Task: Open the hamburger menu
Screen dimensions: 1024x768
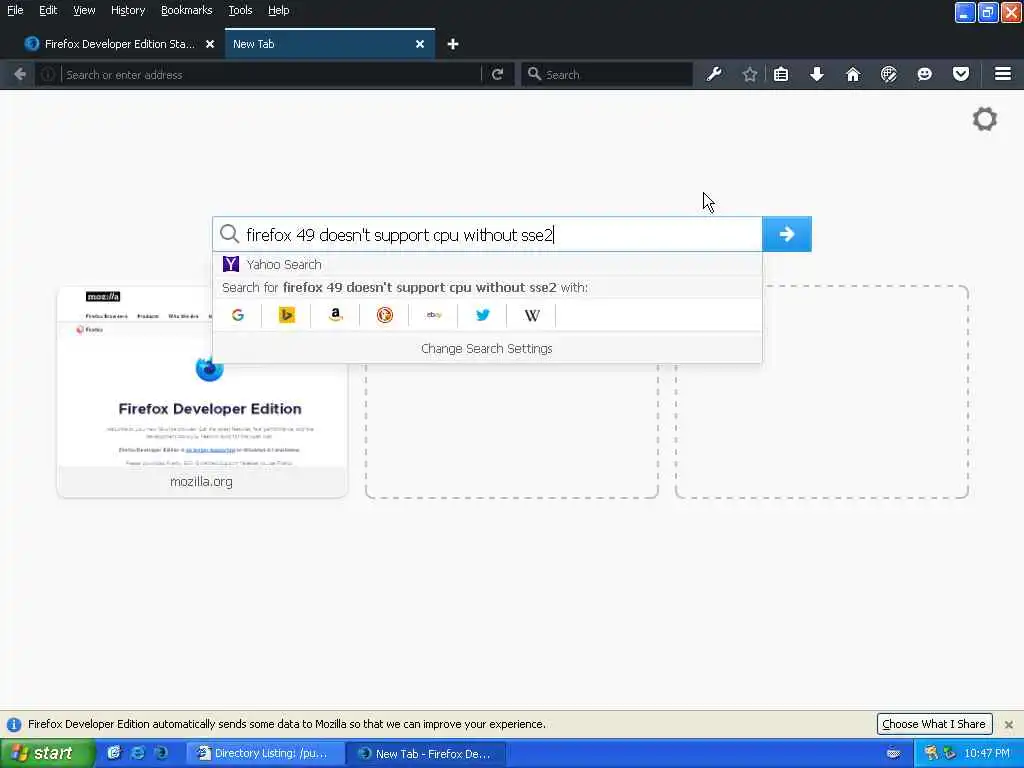Action: pos(1002,74)
